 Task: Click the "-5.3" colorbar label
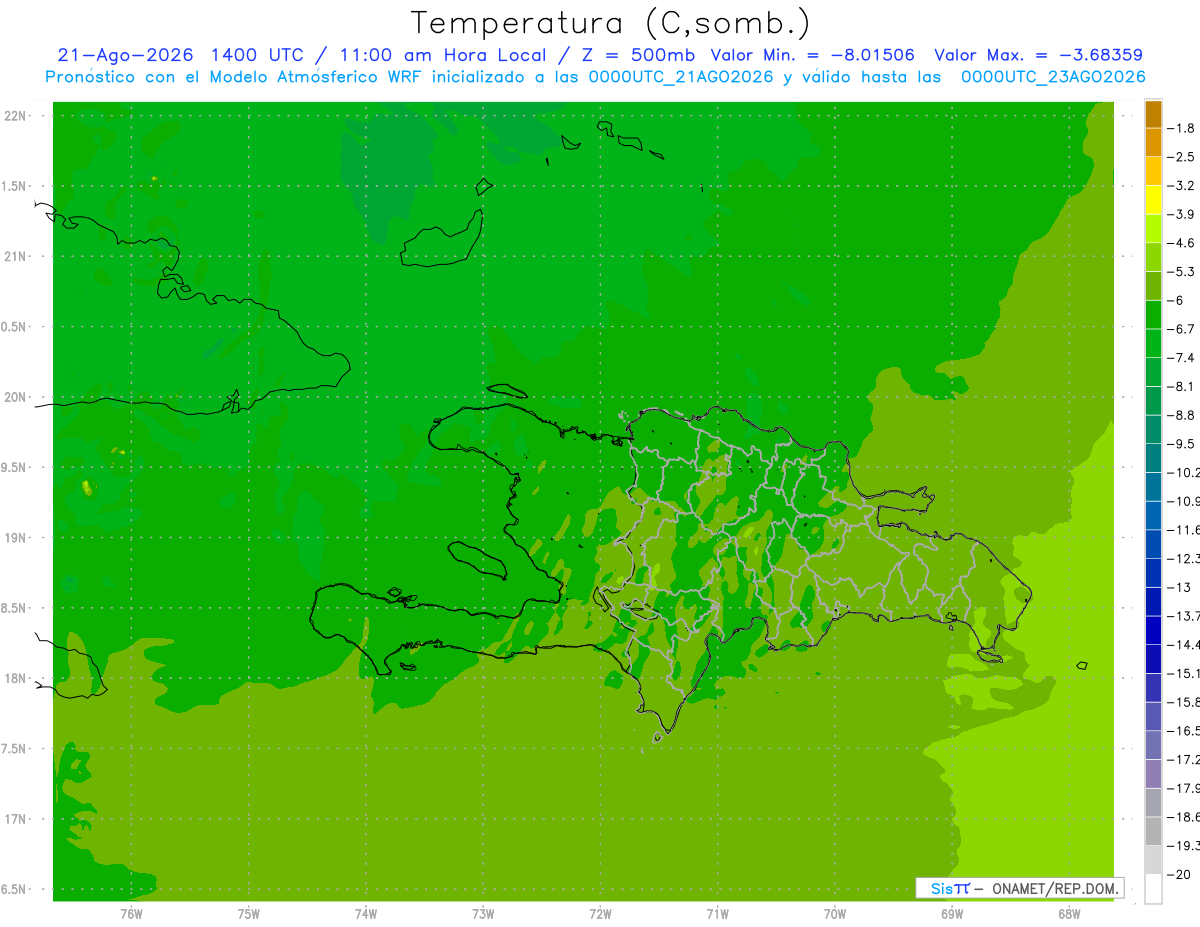pos(1182,271)
